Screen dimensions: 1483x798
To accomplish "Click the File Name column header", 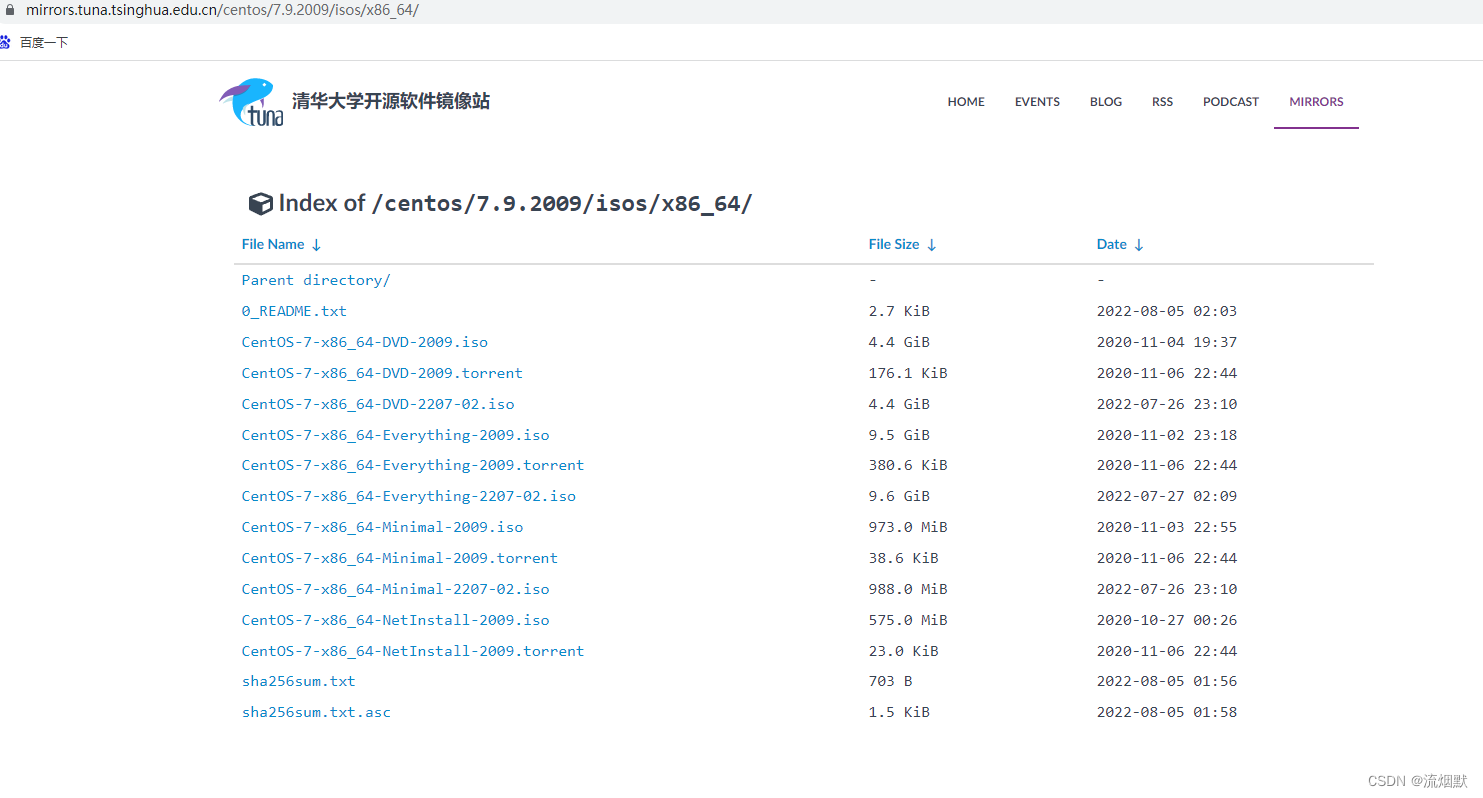I will pyautogui.click(x=273, y=245).
